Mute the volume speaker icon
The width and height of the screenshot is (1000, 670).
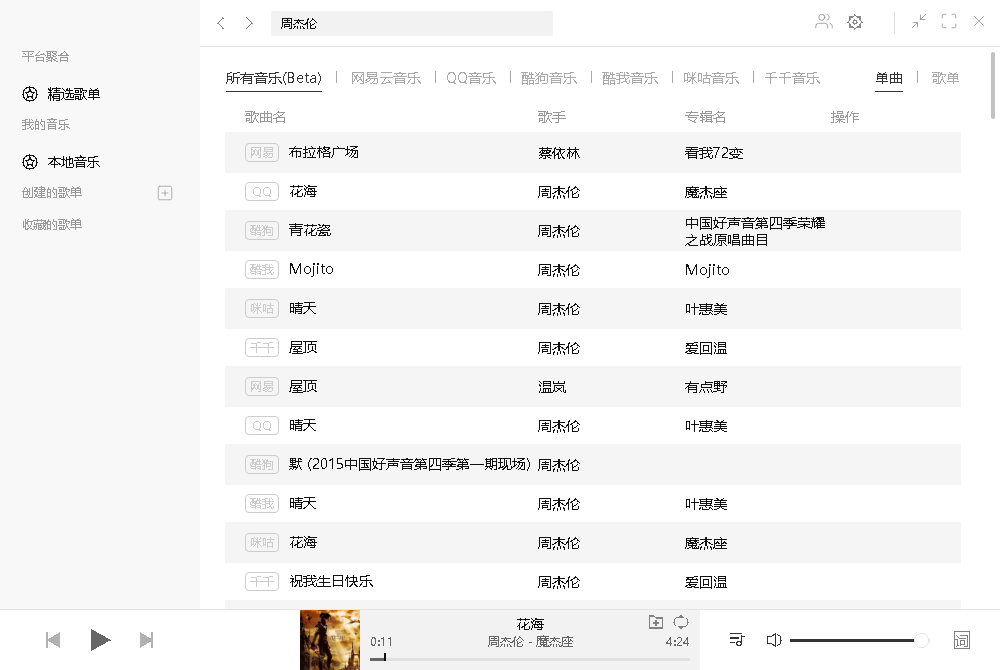[774, 639]
